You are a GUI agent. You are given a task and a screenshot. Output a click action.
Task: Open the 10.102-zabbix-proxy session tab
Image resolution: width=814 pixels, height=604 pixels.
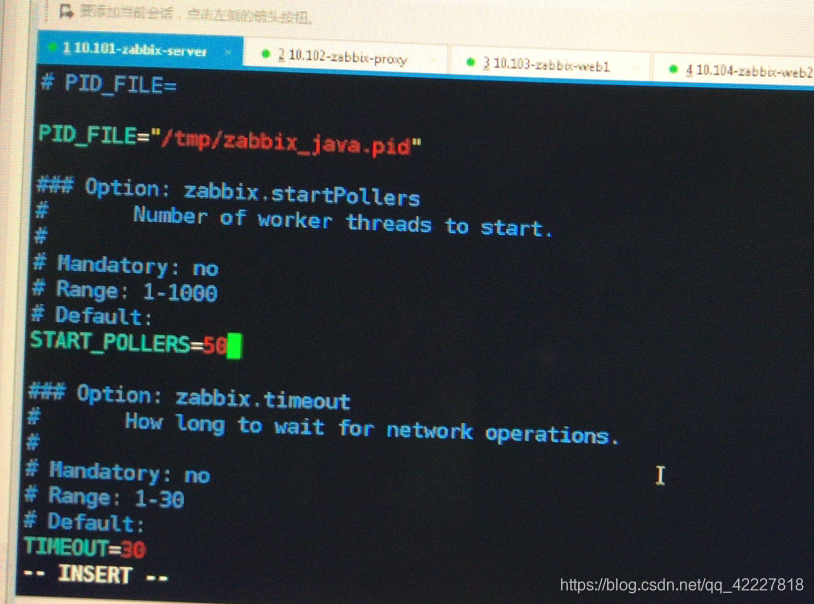tap(347, 57)
